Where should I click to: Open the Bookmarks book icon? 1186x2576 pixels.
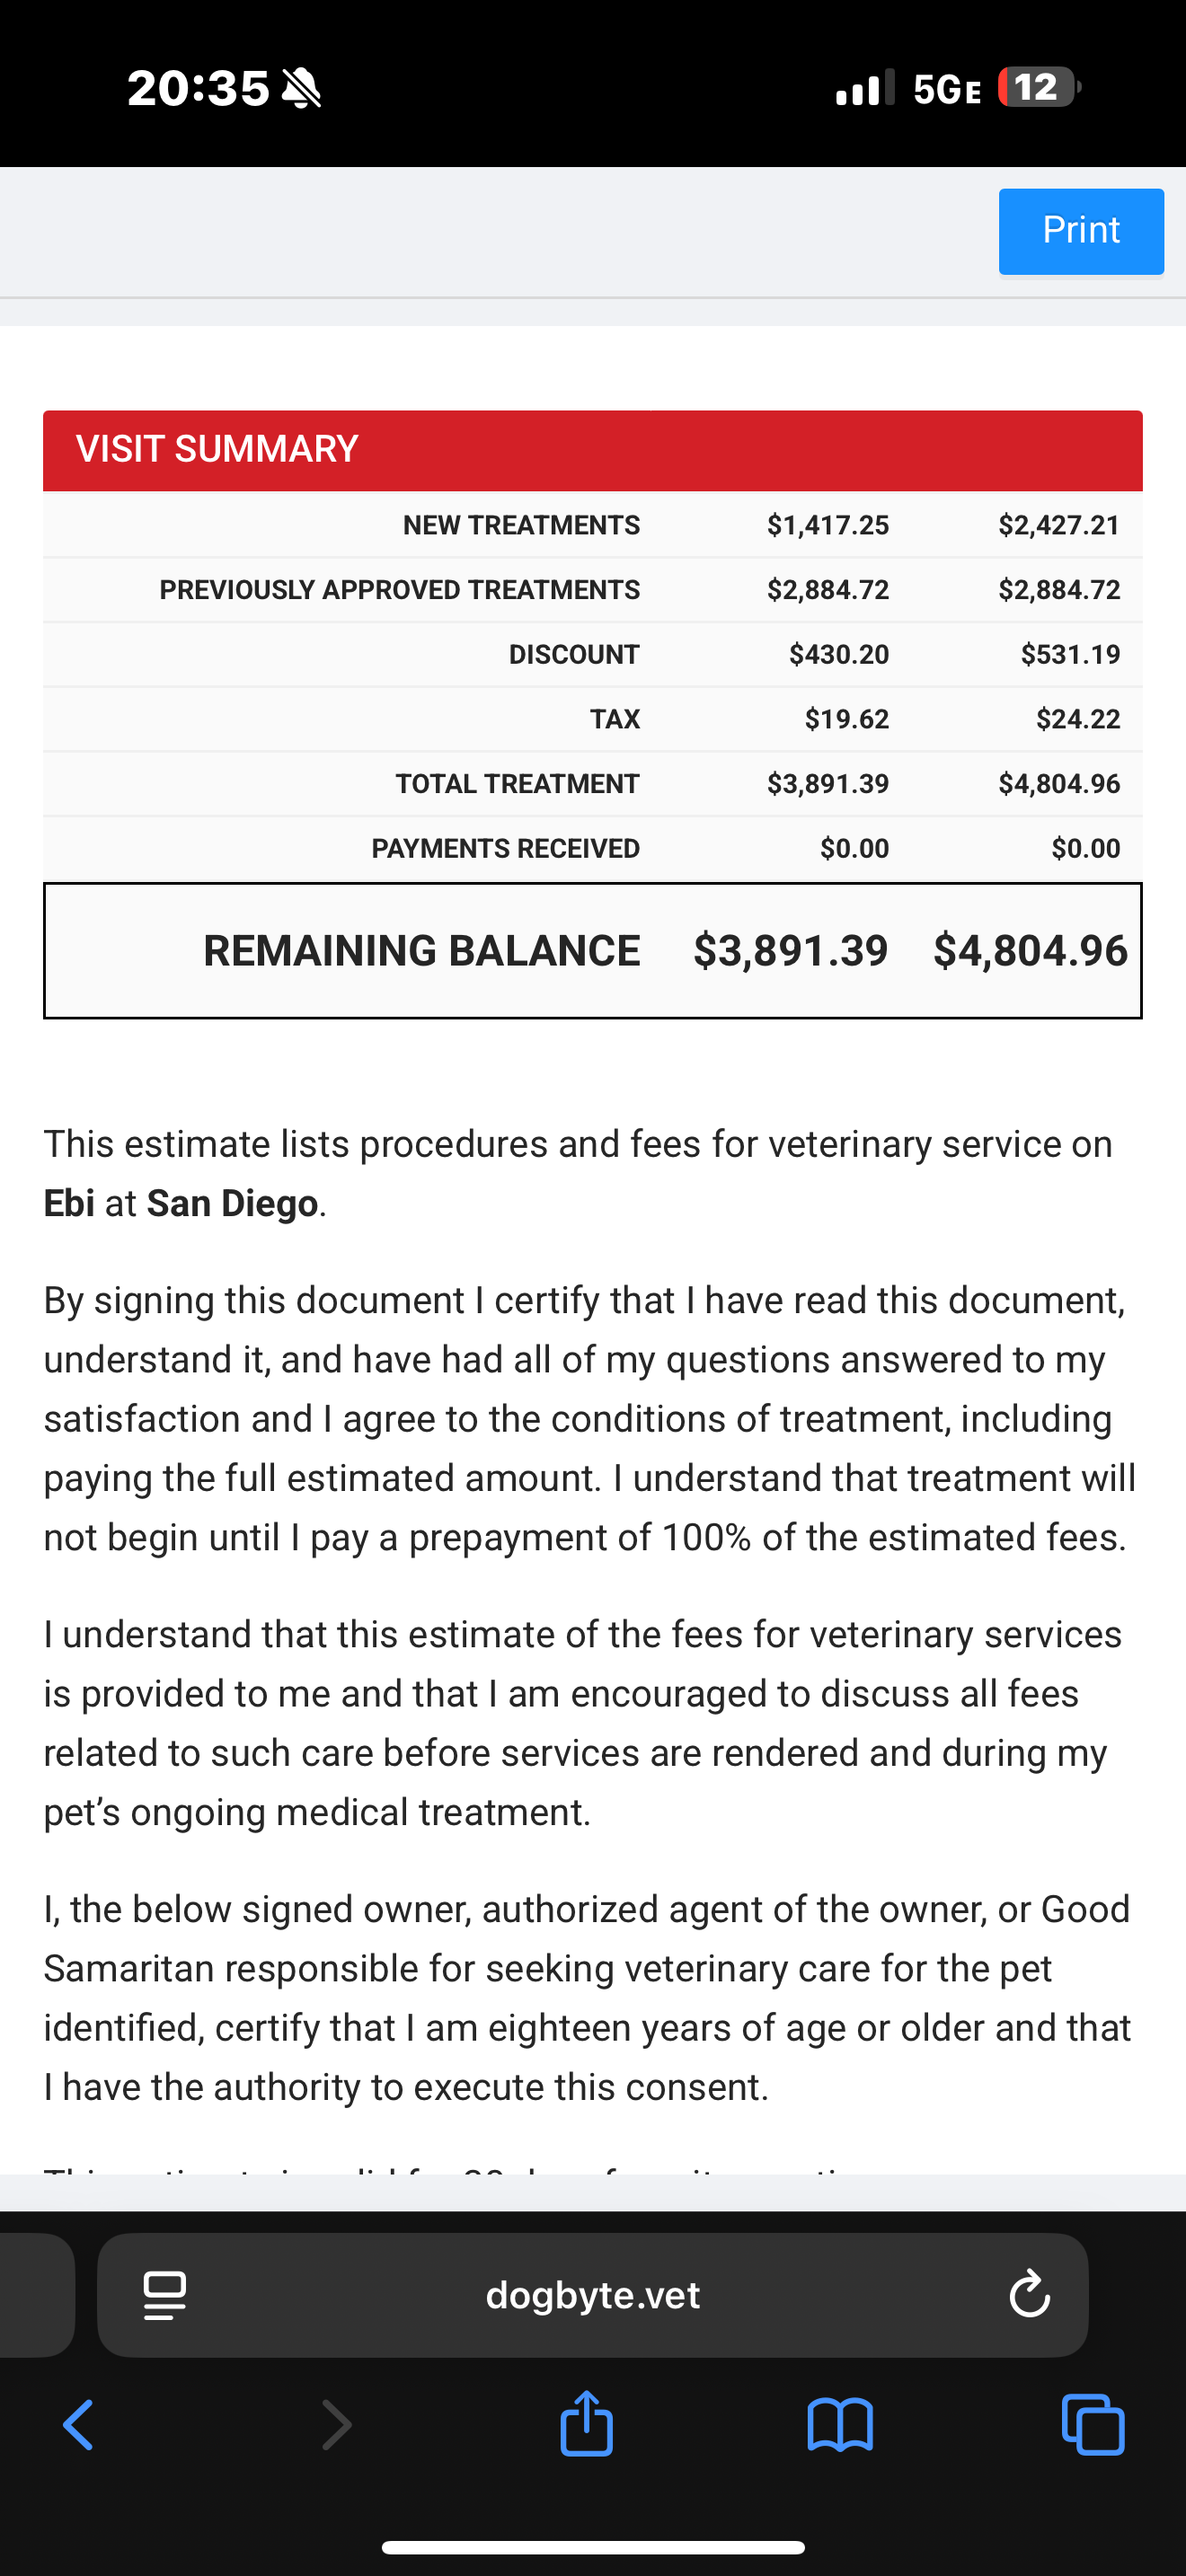click(840, 2425)
